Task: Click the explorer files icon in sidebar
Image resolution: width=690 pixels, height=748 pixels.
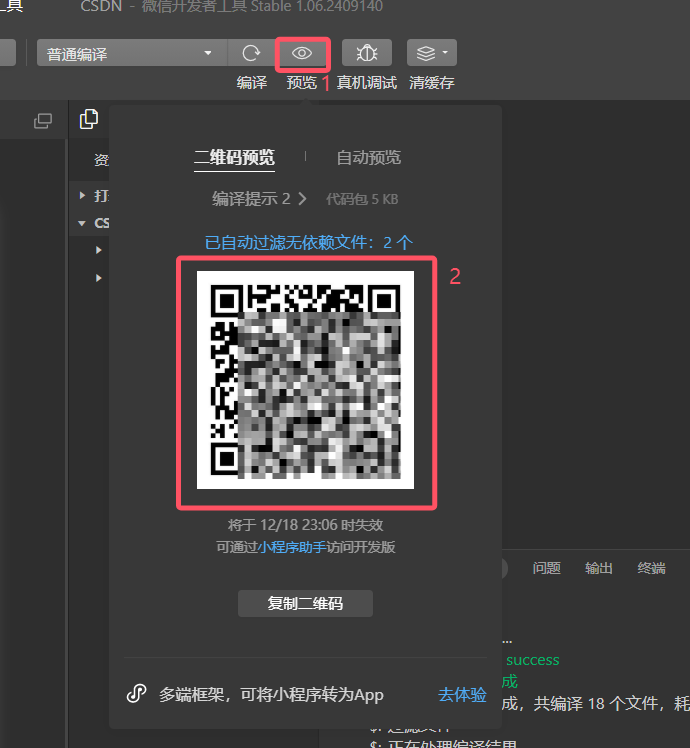Action: (89, 119)
